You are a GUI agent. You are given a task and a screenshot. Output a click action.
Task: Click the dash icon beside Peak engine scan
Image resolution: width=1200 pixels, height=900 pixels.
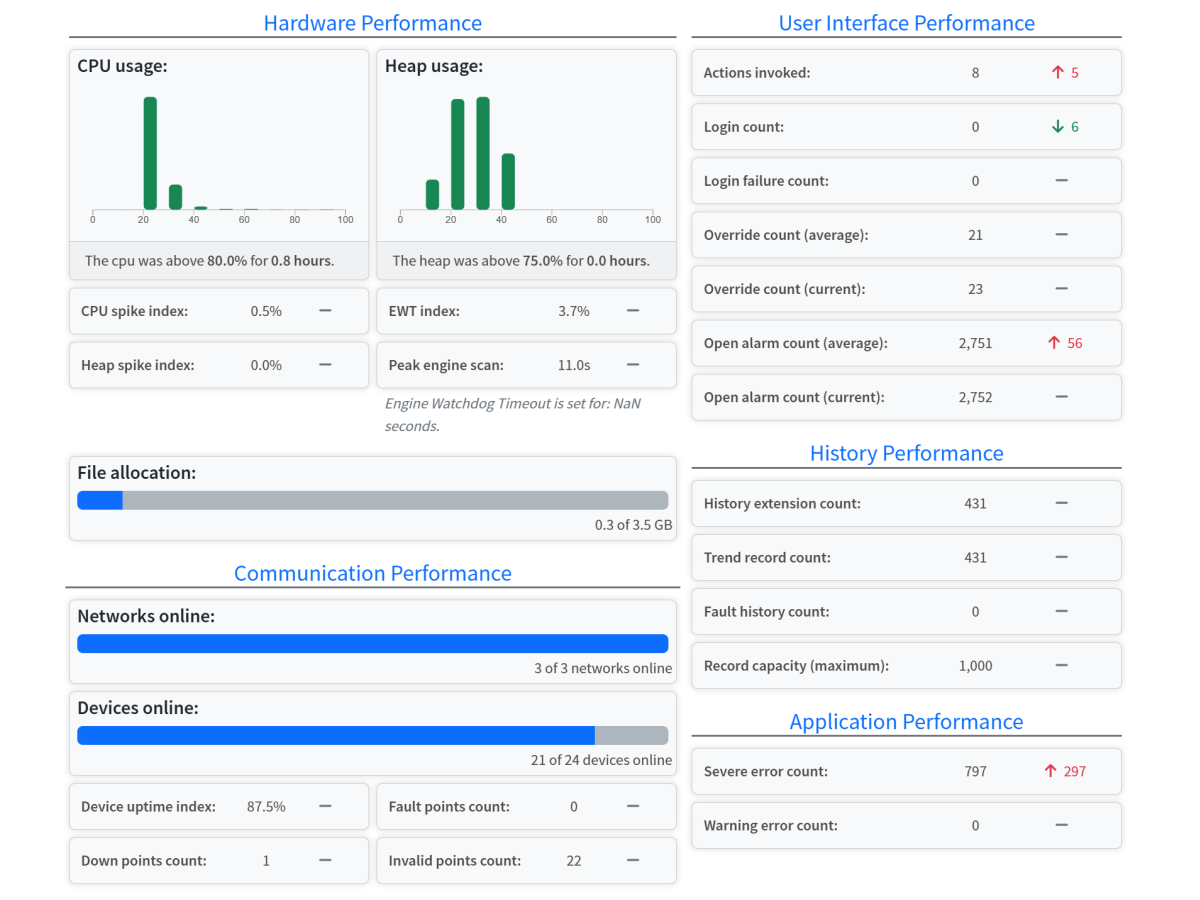pos(632,365)
